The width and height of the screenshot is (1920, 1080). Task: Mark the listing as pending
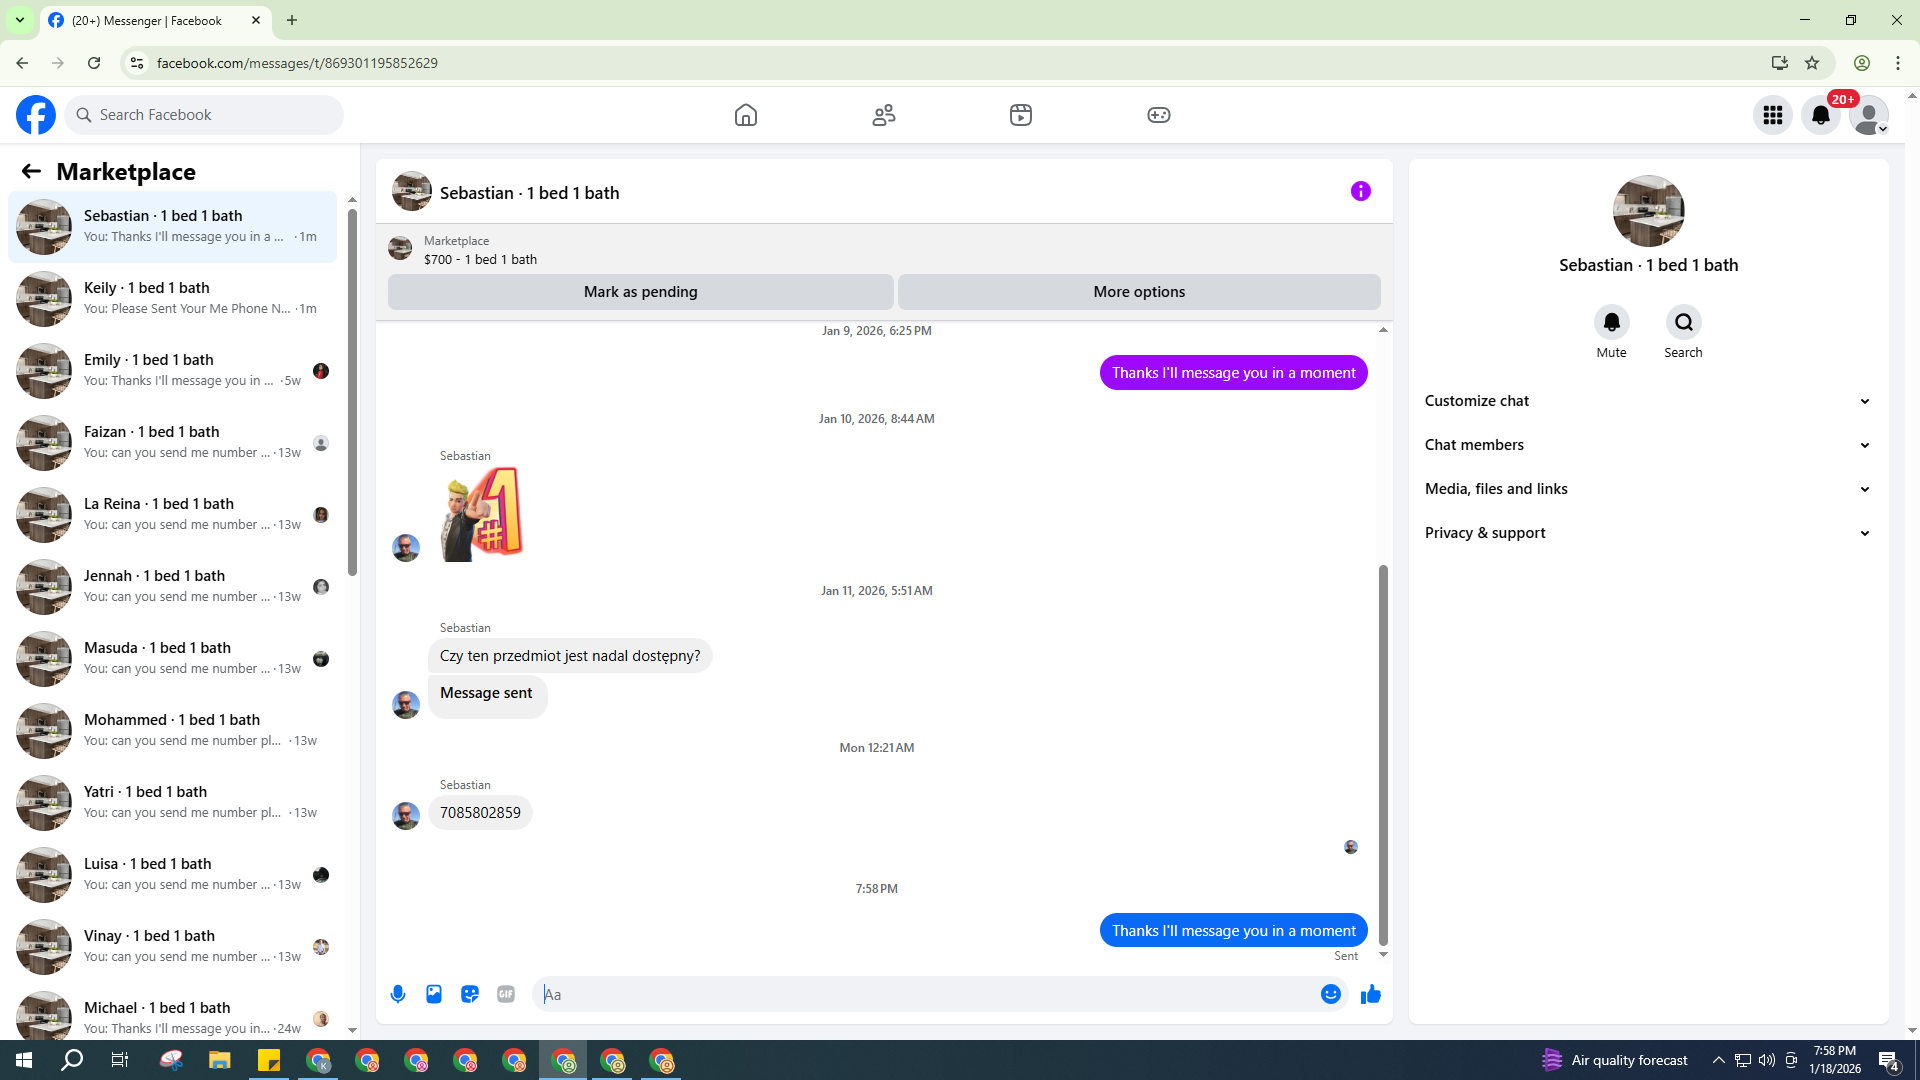click(640, 292)
